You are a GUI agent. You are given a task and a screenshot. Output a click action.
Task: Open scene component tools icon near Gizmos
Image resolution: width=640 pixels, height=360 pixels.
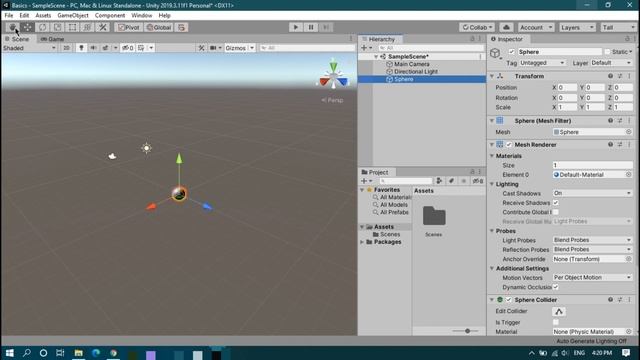[201, 48]
